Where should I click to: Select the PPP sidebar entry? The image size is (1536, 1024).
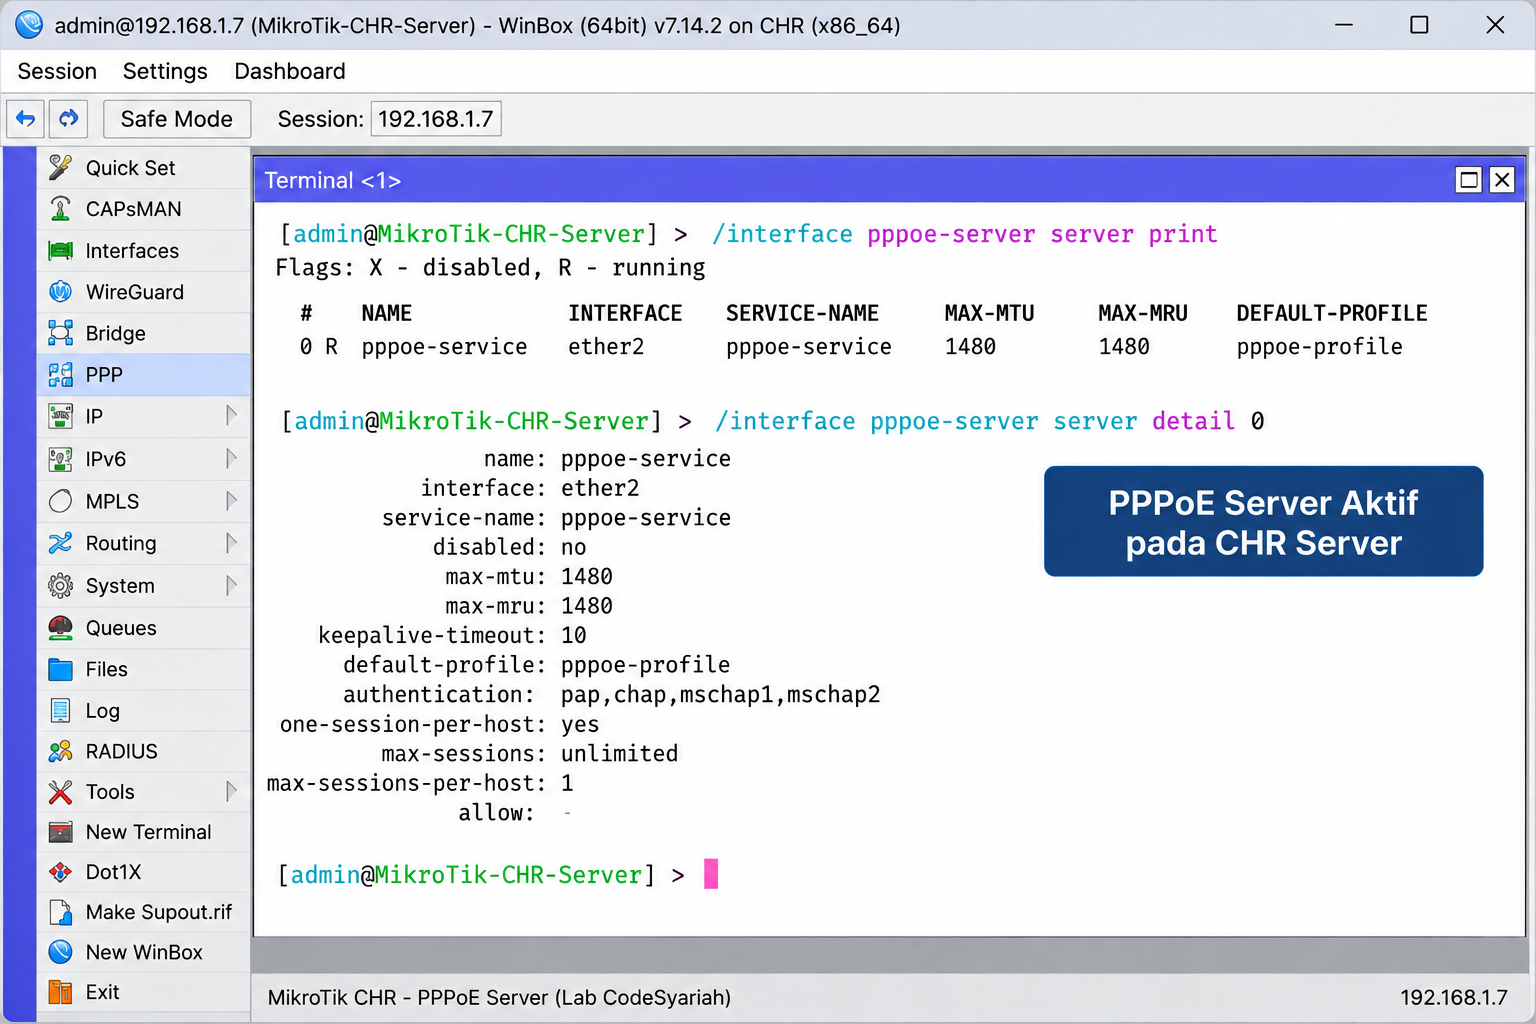144,375
